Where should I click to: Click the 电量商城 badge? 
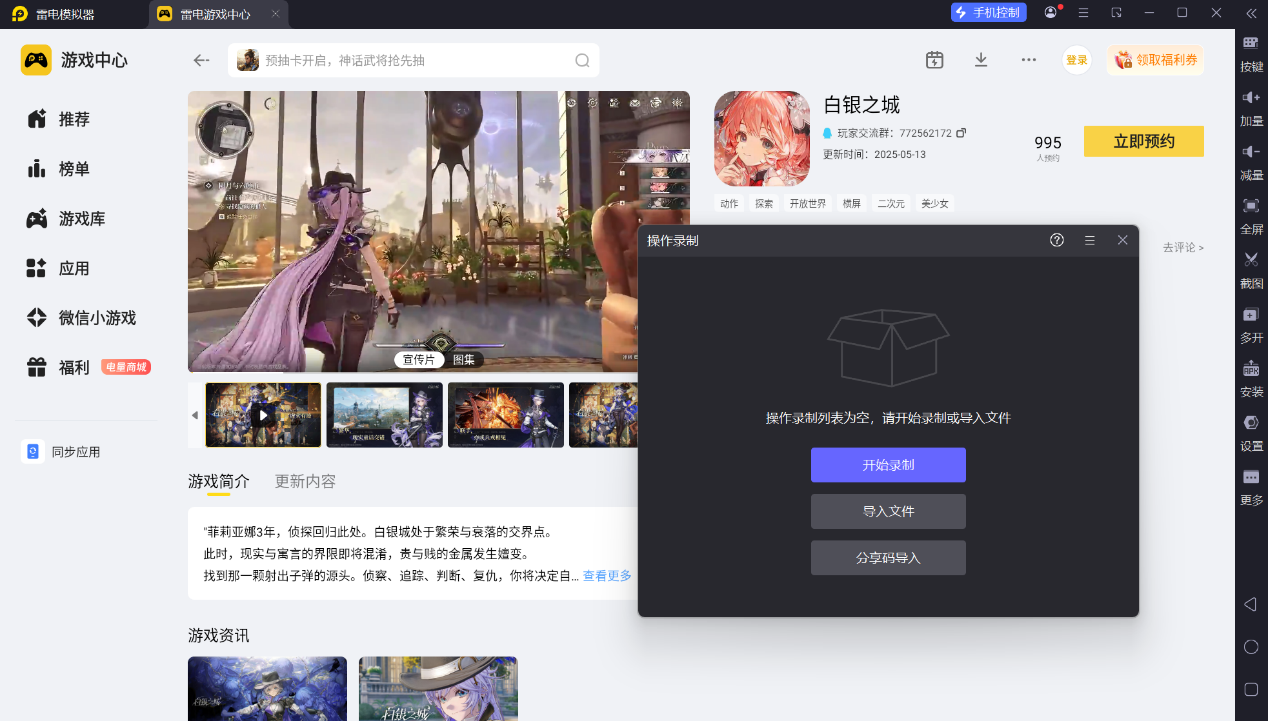pyautogui.click(x=126, y=367)
